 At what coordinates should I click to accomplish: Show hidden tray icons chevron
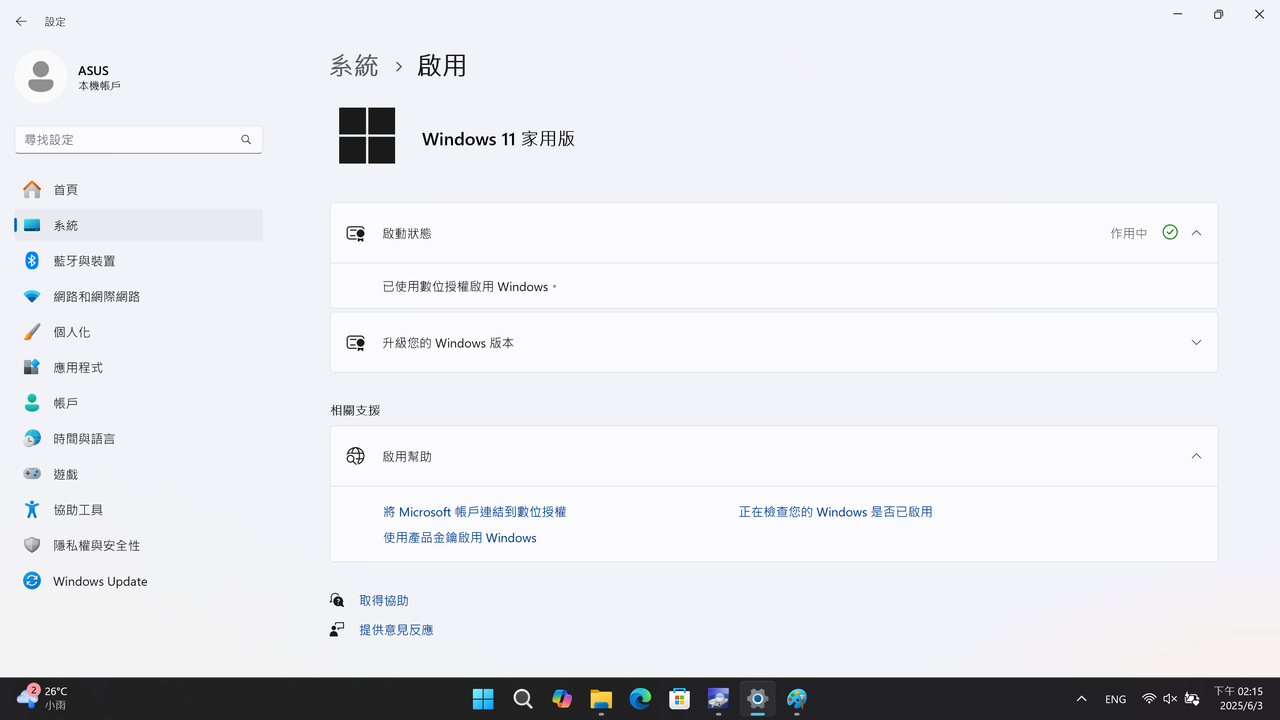pos(1081,699)
